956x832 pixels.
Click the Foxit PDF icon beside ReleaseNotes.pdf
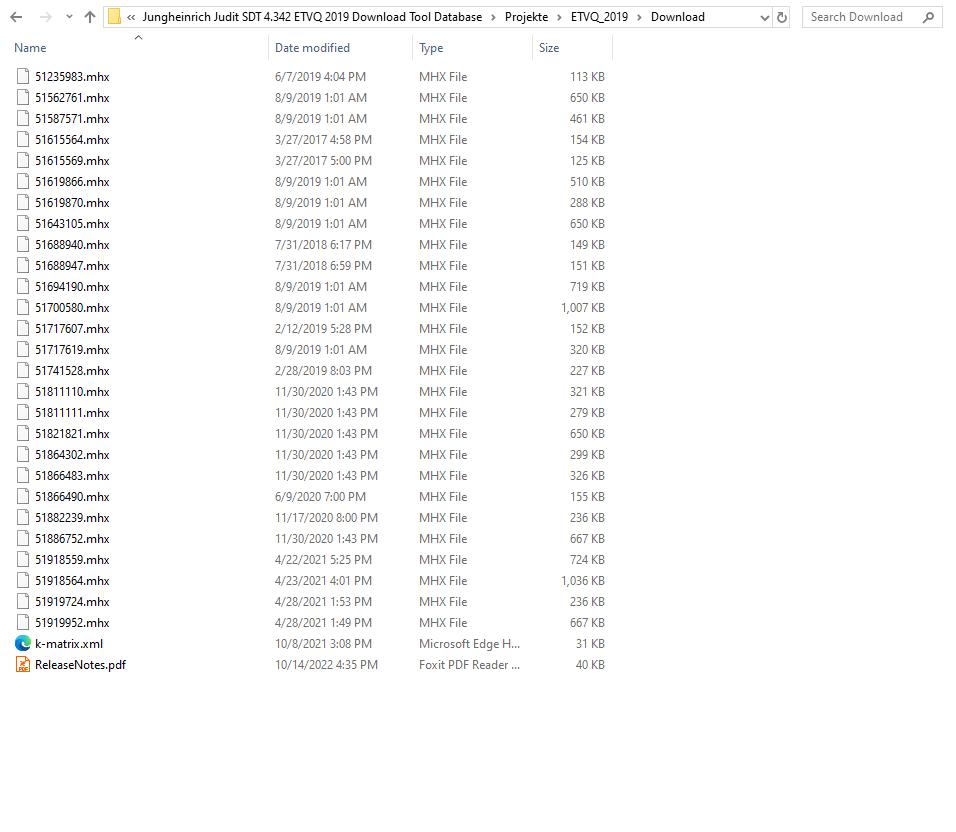(x=22, y=664)
